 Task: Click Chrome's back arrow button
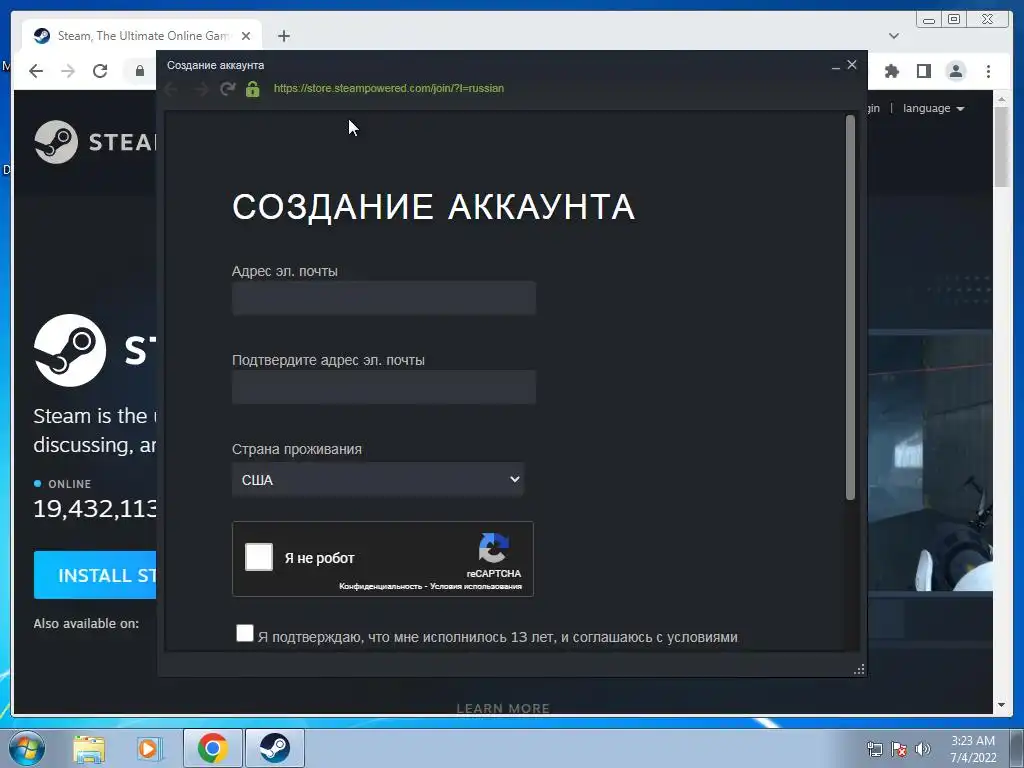click(36, 71)
